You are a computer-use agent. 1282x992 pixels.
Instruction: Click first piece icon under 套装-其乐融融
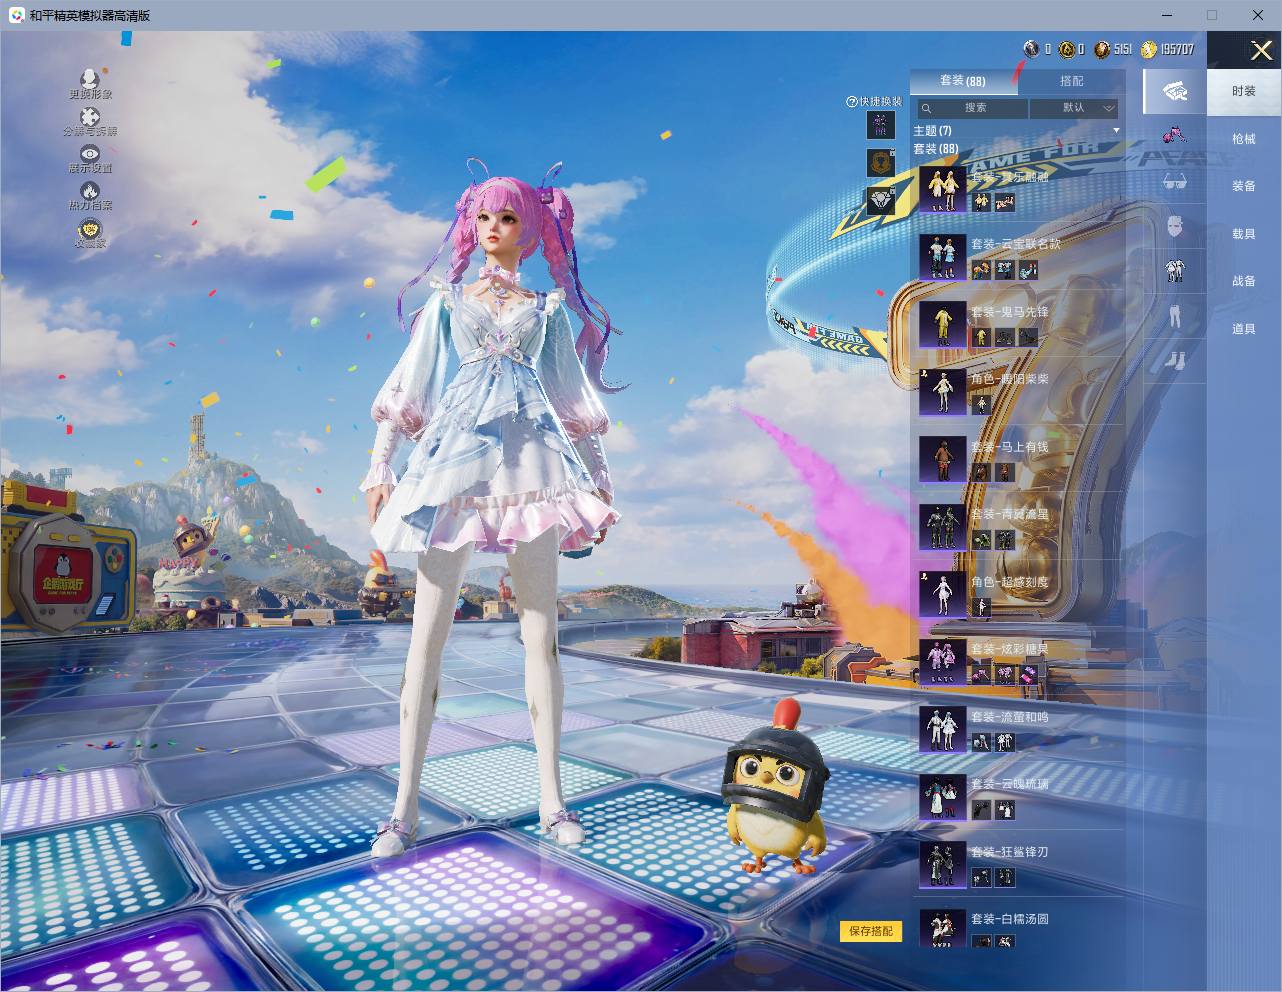[981, 202]
